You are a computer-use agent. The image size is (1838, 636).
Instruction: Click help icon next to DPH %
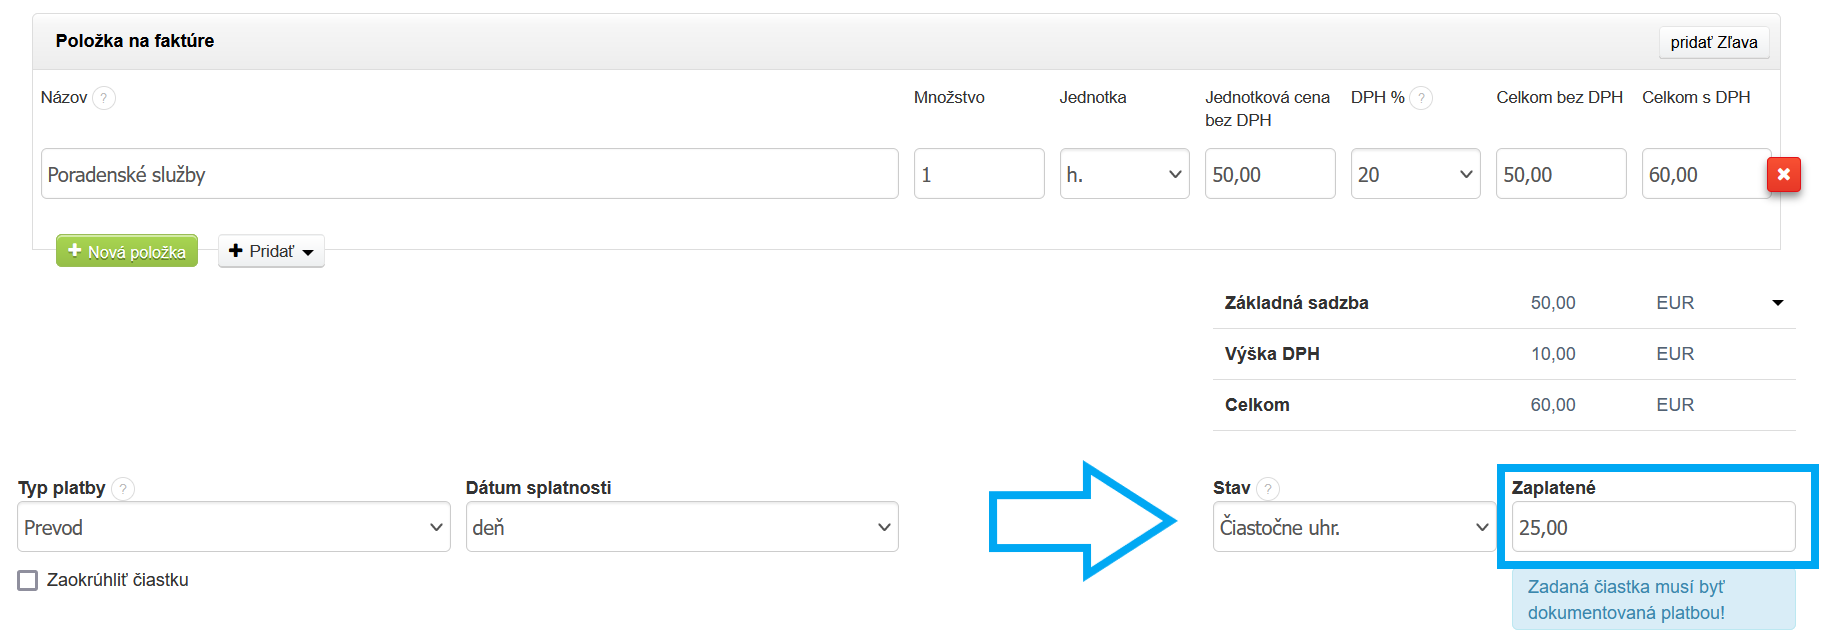click(1421, 98)
